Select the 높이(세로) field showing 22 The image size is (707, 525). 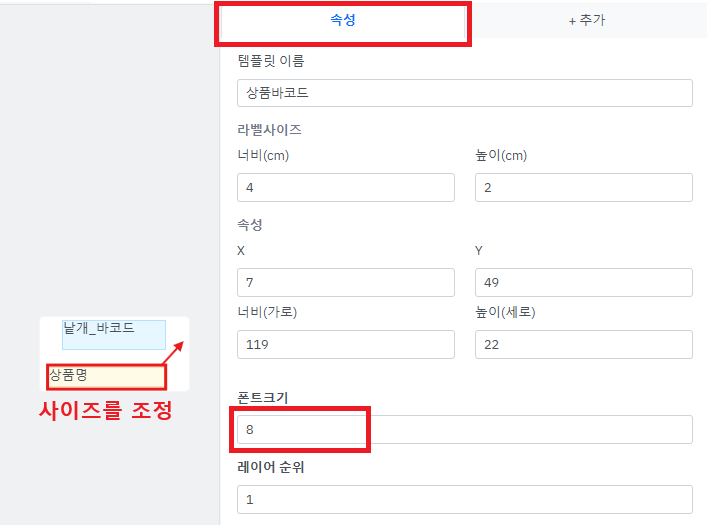pos(583,344)
